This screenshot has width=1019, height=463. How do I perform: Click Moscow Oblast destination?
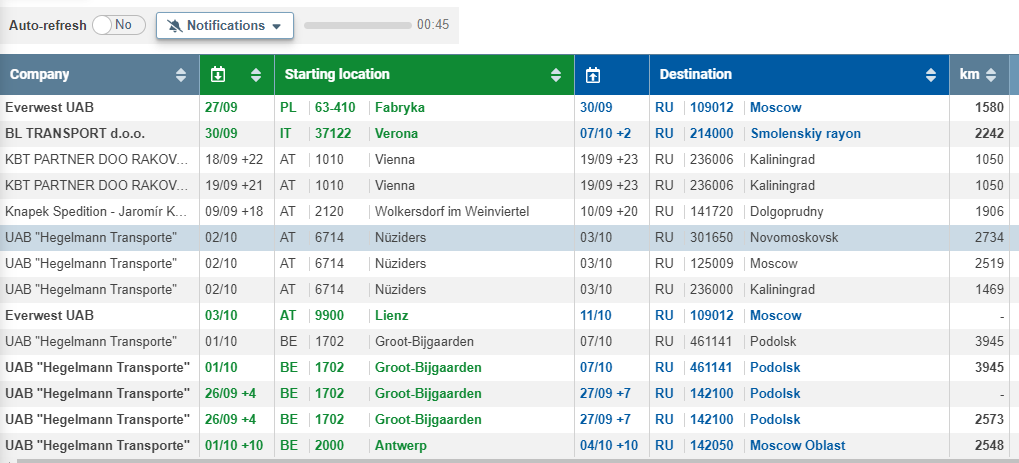tap(797, 445)
